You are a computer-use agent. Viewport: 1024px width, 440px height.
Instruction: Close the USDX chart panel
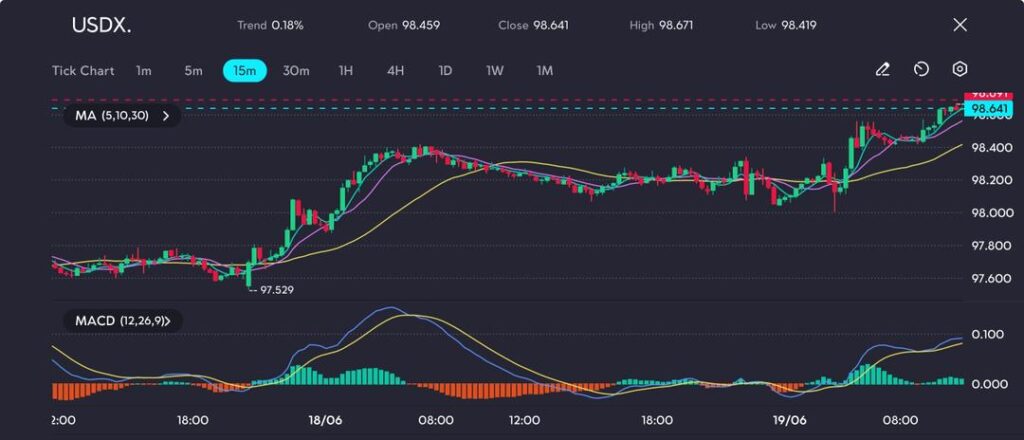(960, 25)
